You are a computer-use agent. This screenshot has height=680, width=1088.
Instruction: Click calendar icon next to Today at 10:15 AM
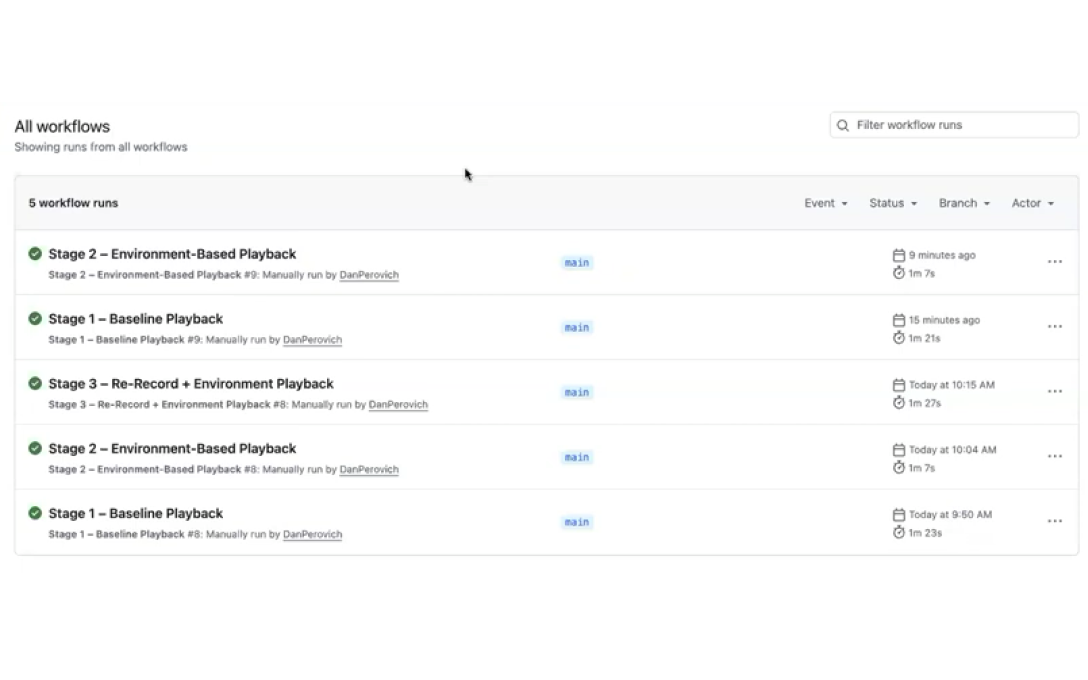click(899, 384)
